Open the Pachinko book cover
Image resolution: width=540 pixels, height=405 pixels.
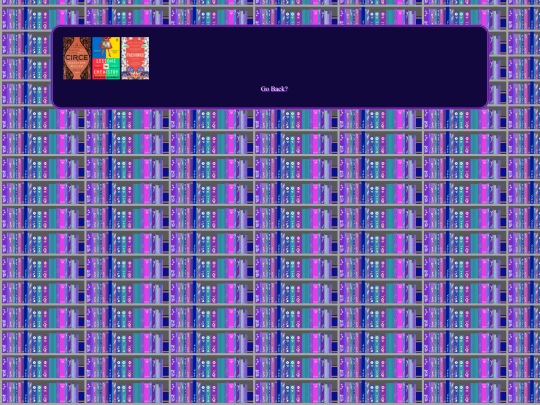[135, 58]
